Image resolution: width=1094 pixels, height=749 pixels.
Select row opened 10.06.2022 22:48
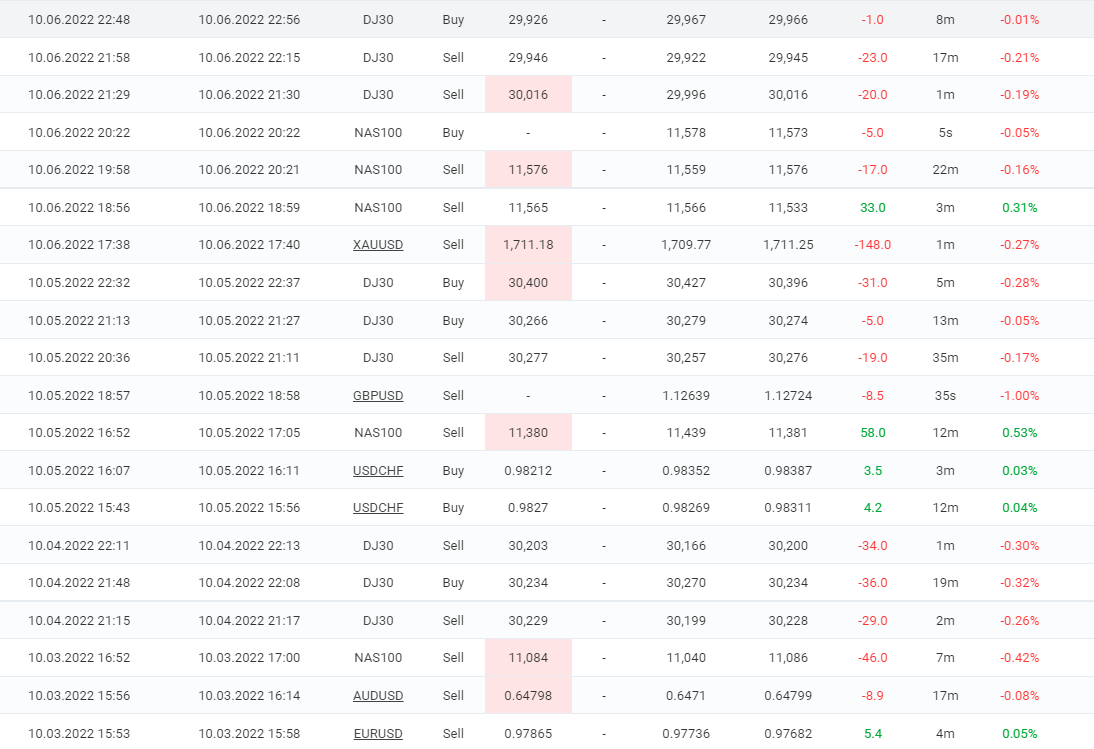(79, 20)
